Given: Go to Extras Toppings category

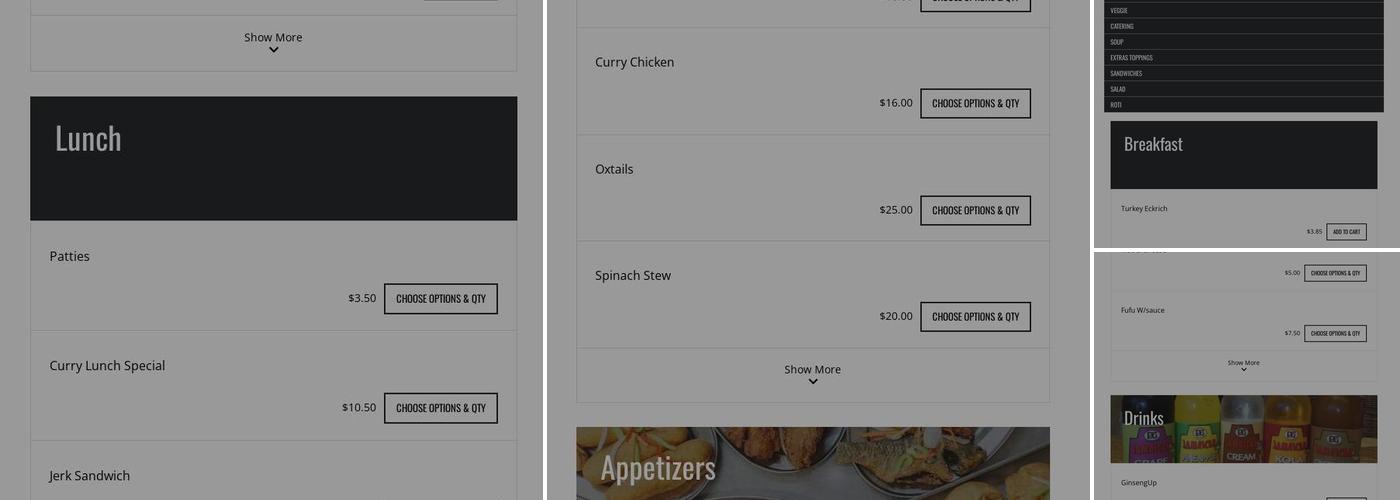Looking at the screenshot, I should [x=1243, y=58].
